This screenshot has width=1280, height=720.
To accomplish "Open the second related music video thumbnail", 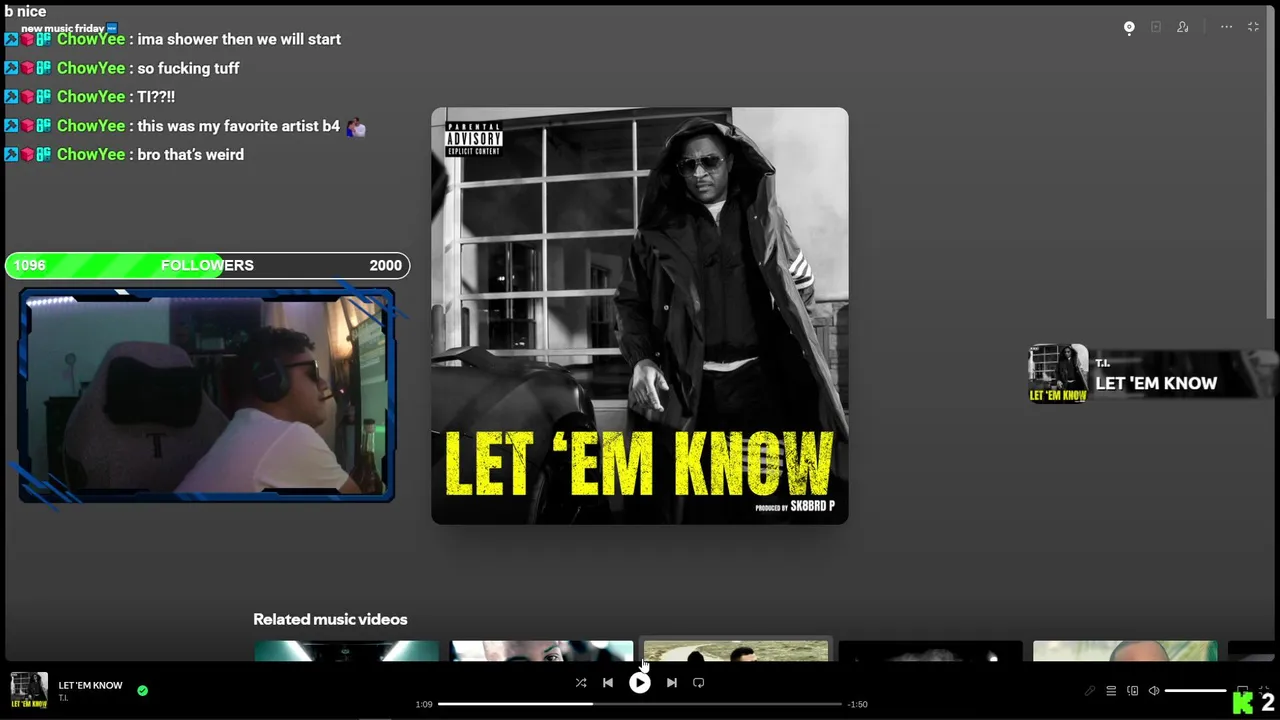I will pyautogui.click(x=541, y=651).
